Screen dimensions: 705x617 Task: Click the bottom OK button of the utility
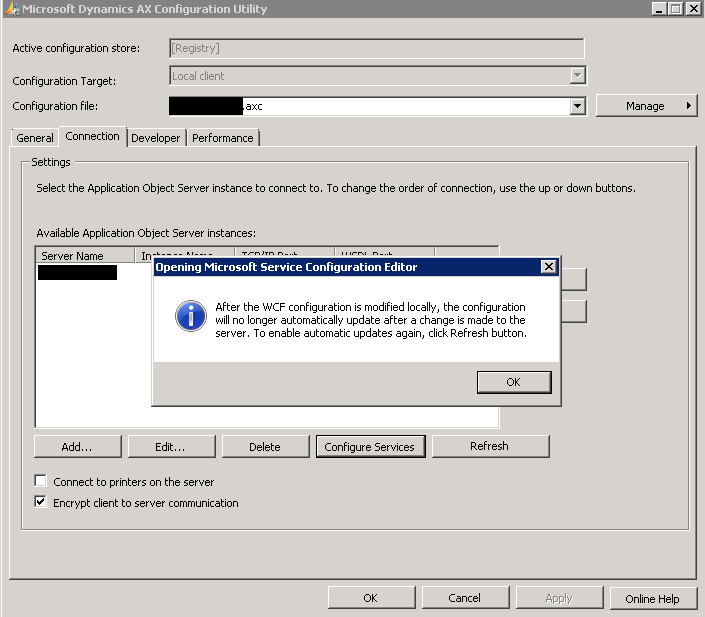[371, 598]
